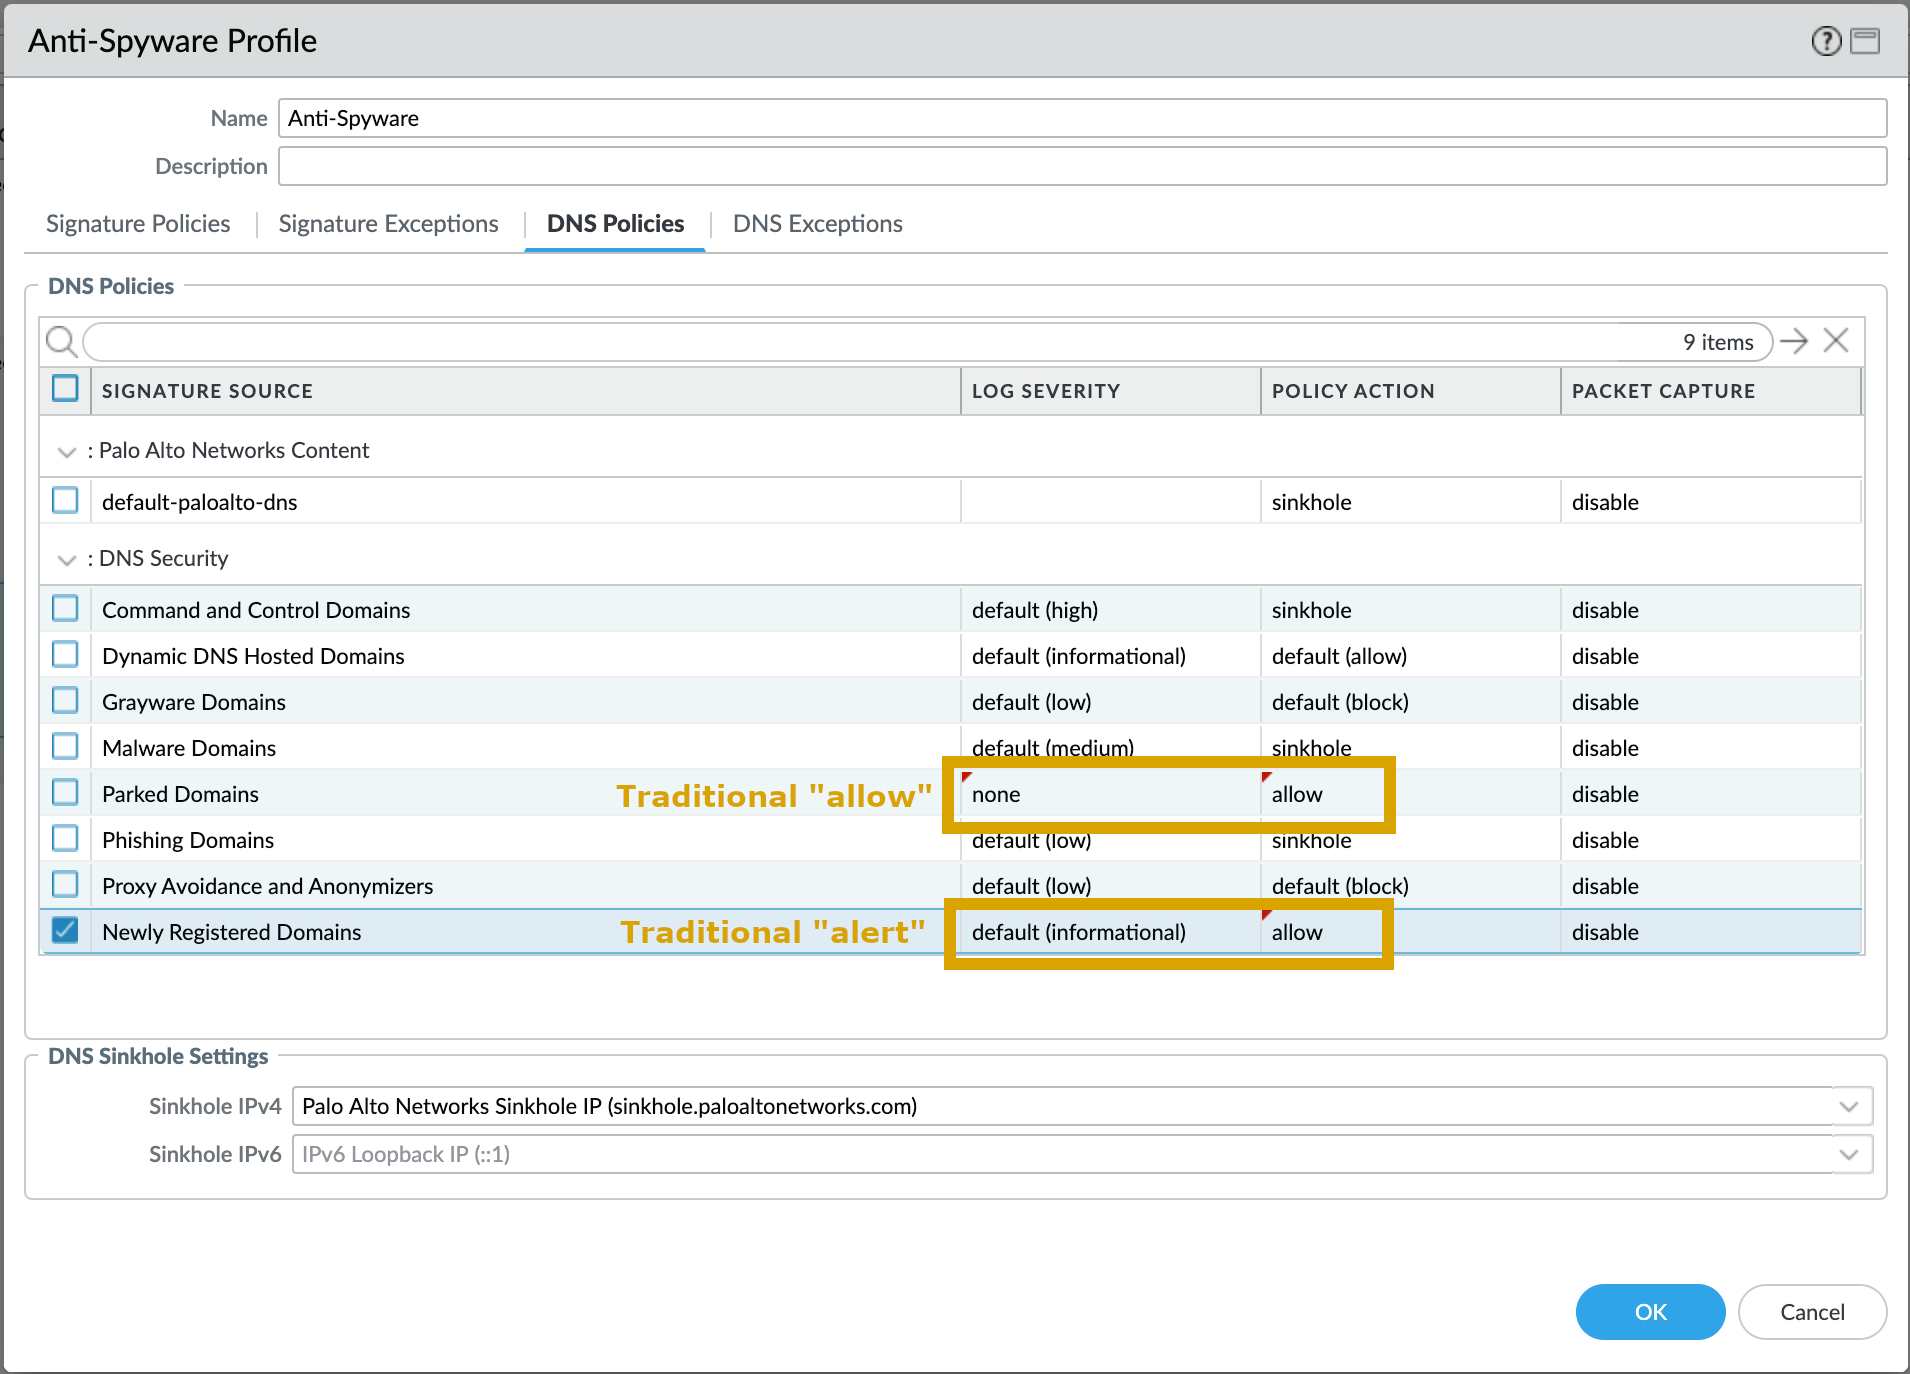Image resolution: width=1910 pixels, height=1374 pixels.
Task: Open the Sinkhole IPv6 dropdown
Action: pos(1849,1154)
